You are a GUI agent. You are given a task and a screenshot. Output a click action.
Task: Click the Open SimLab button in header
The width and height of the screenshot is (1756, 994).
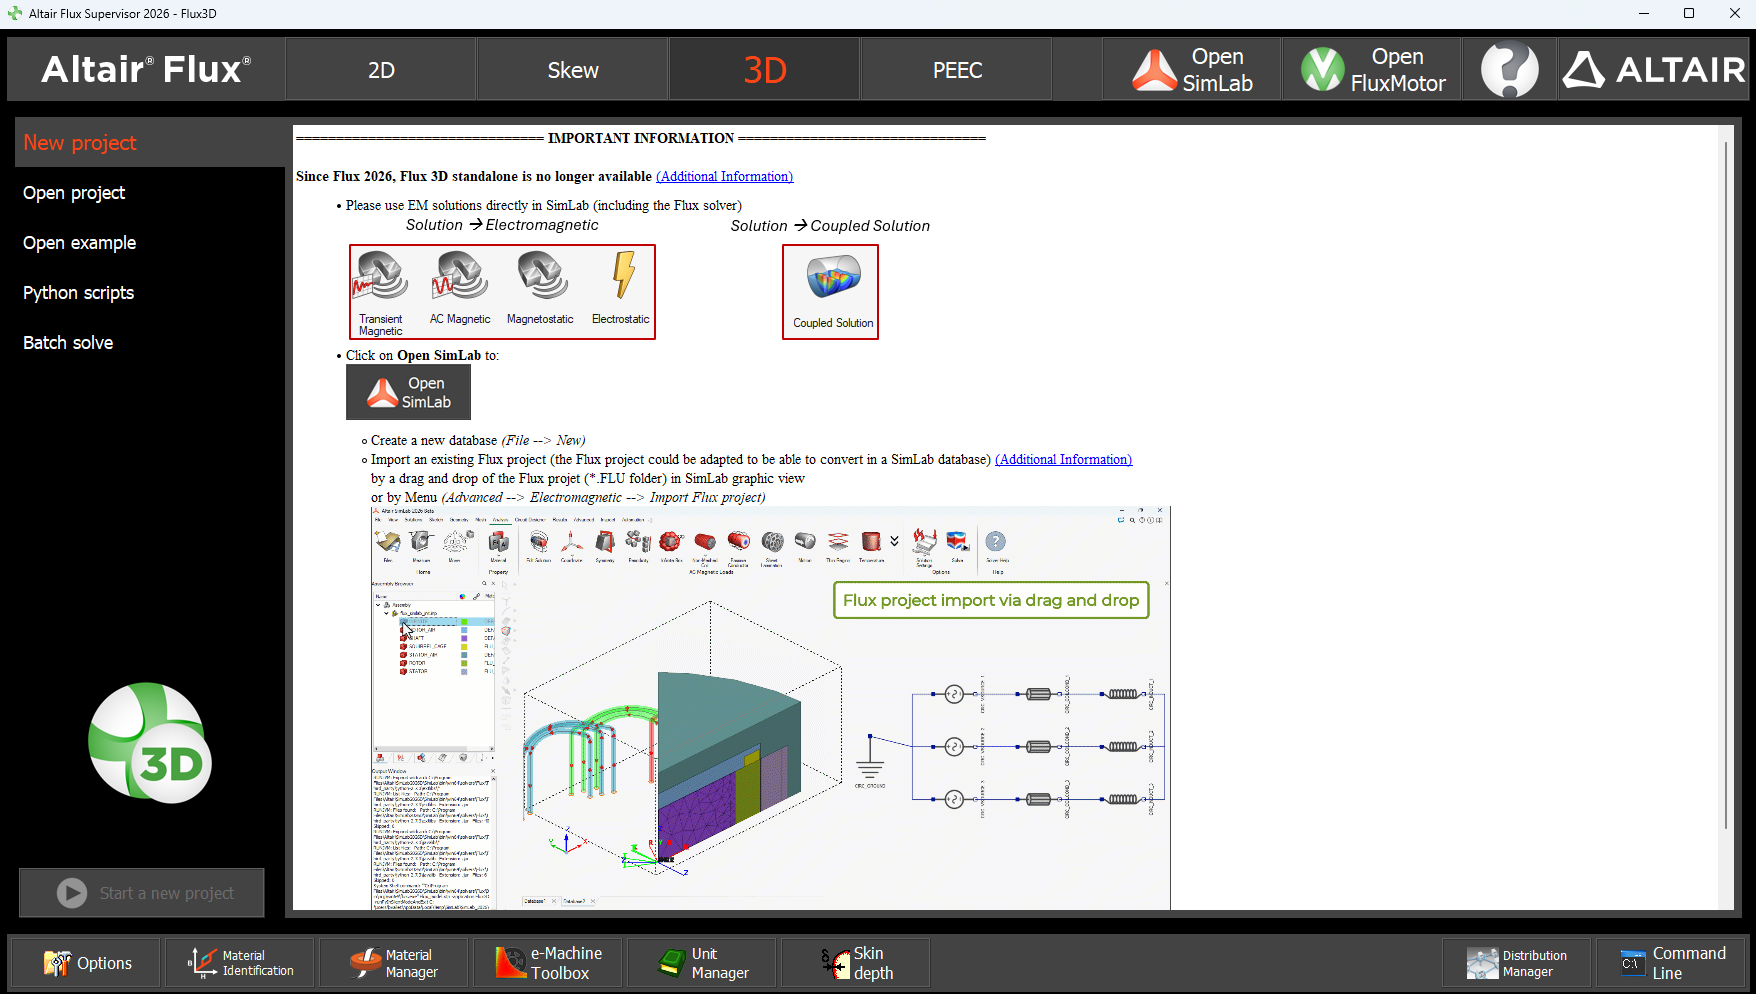[x=1192, y=70]
